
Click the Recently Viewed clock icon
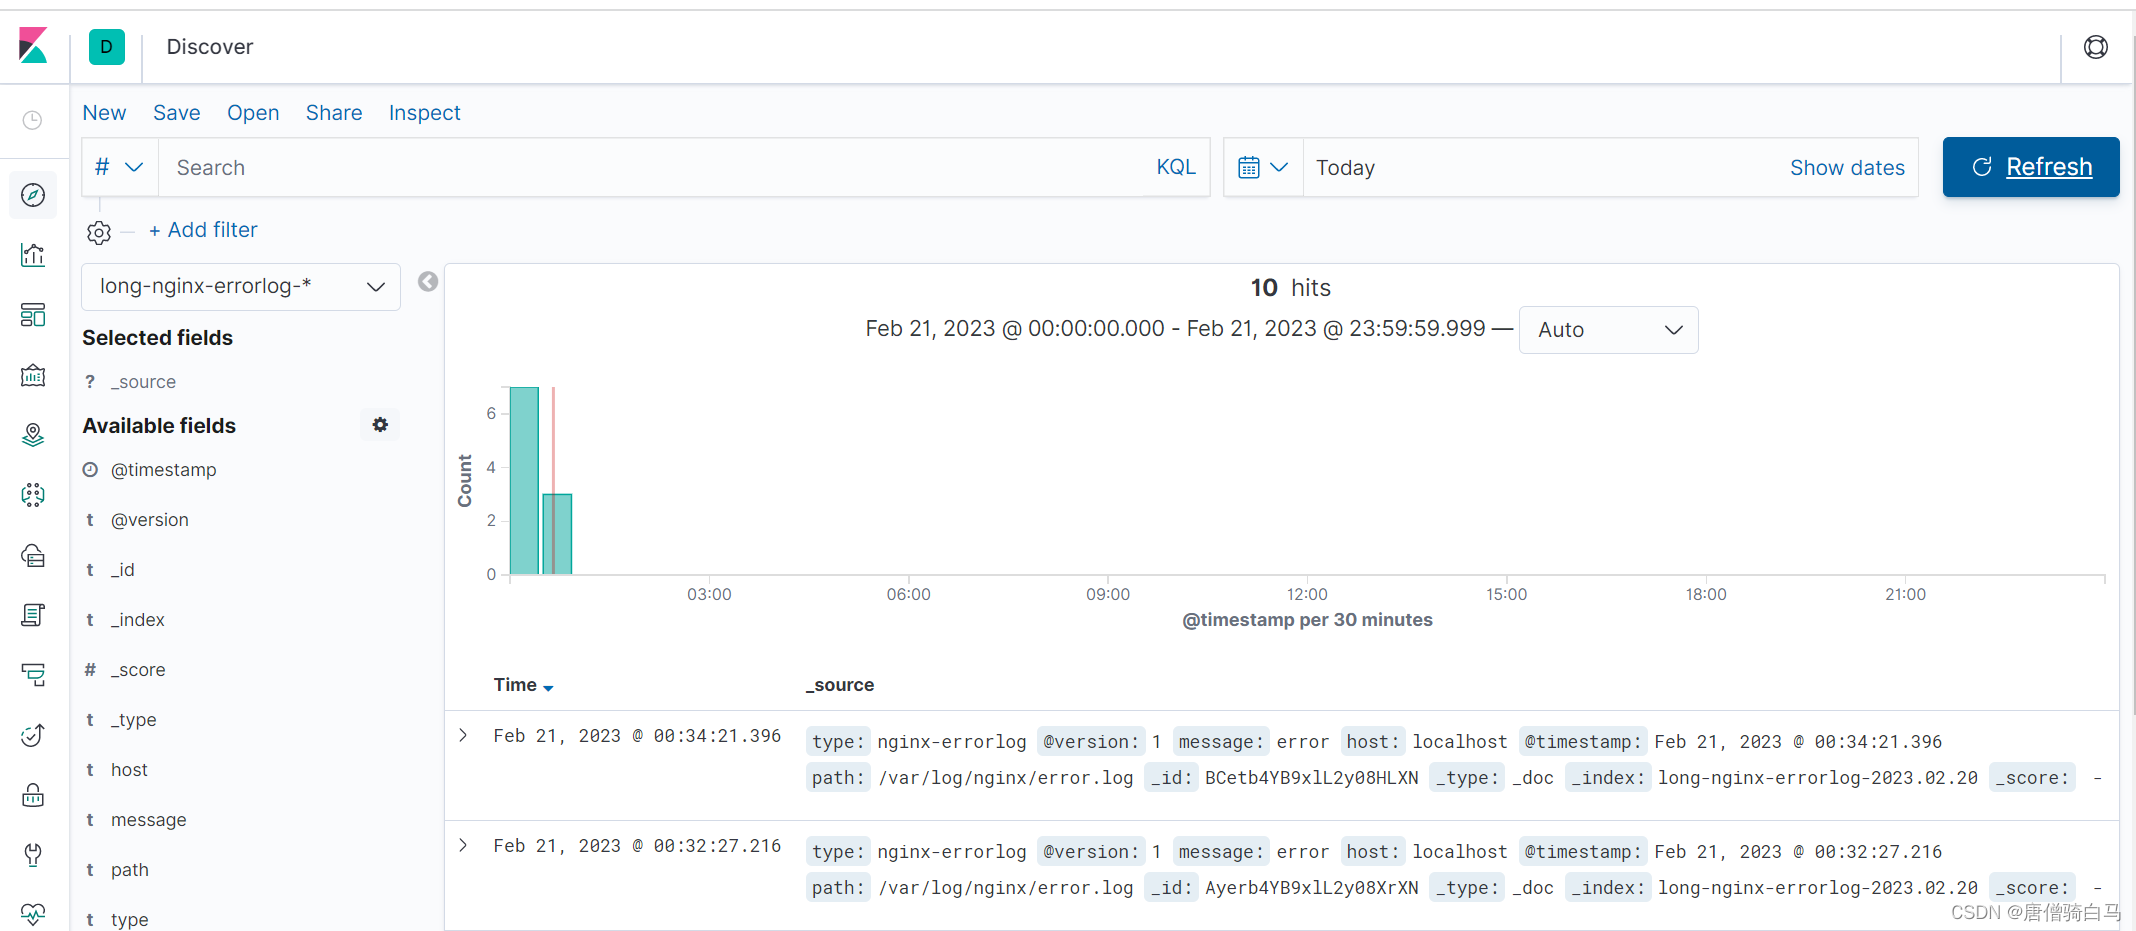pyautogui.click(x=31, y=120)
